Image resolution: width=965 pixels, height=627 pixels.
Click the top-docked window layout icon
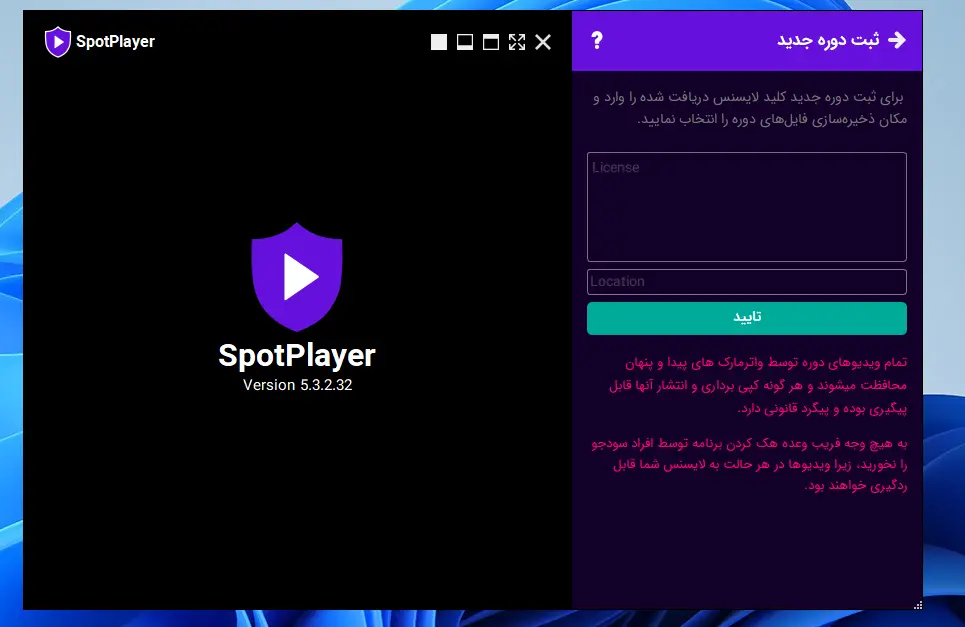(x=491, y=42)
